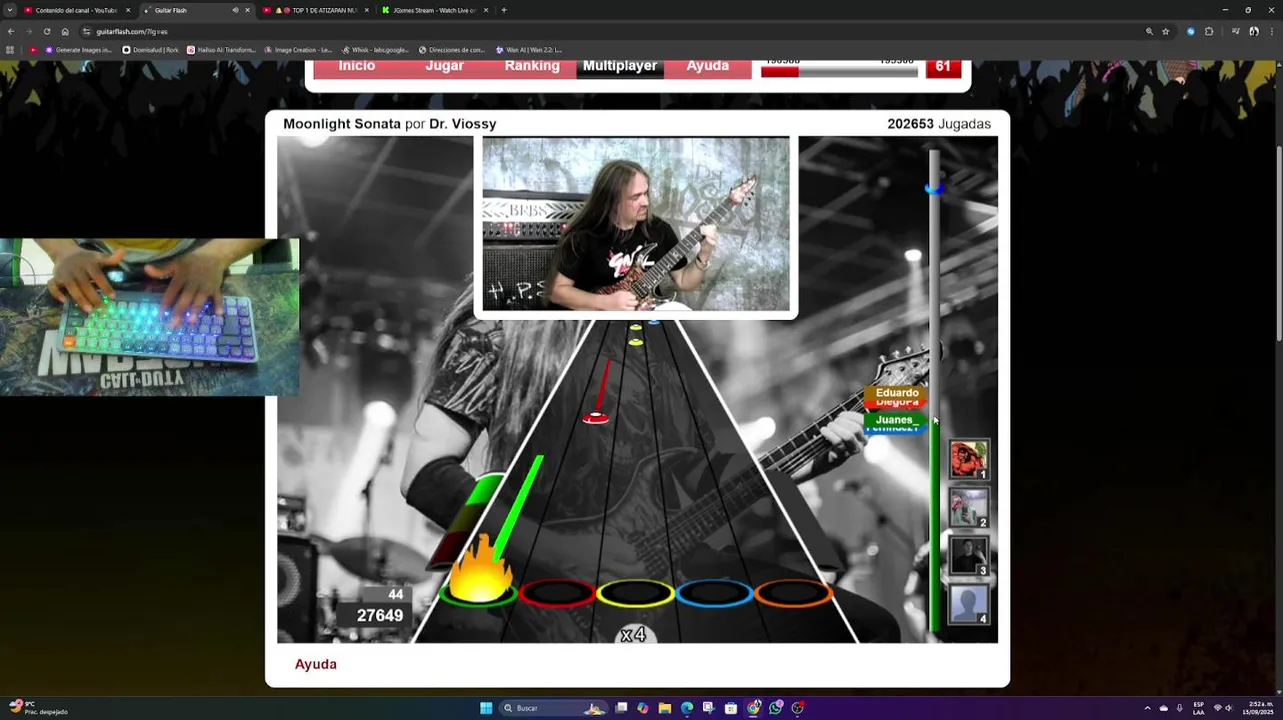Click player avatar ranked 2

[968, 508]
